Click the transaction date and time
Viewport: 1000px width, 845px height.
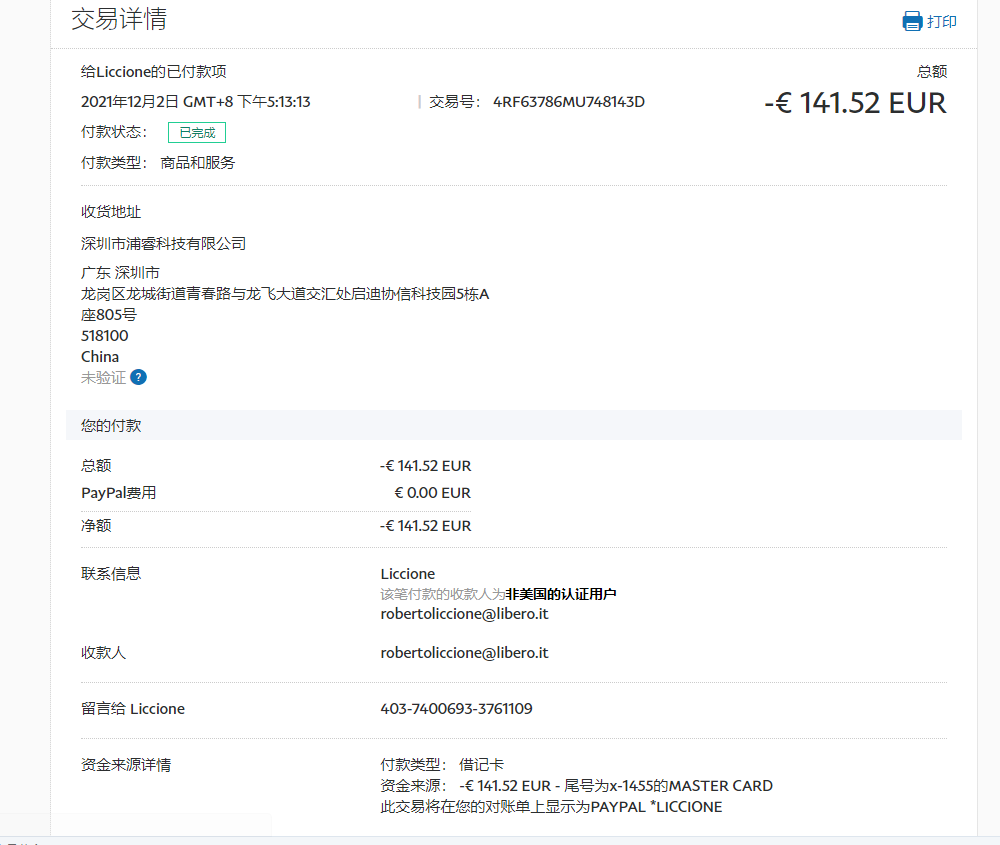(195, 101)
